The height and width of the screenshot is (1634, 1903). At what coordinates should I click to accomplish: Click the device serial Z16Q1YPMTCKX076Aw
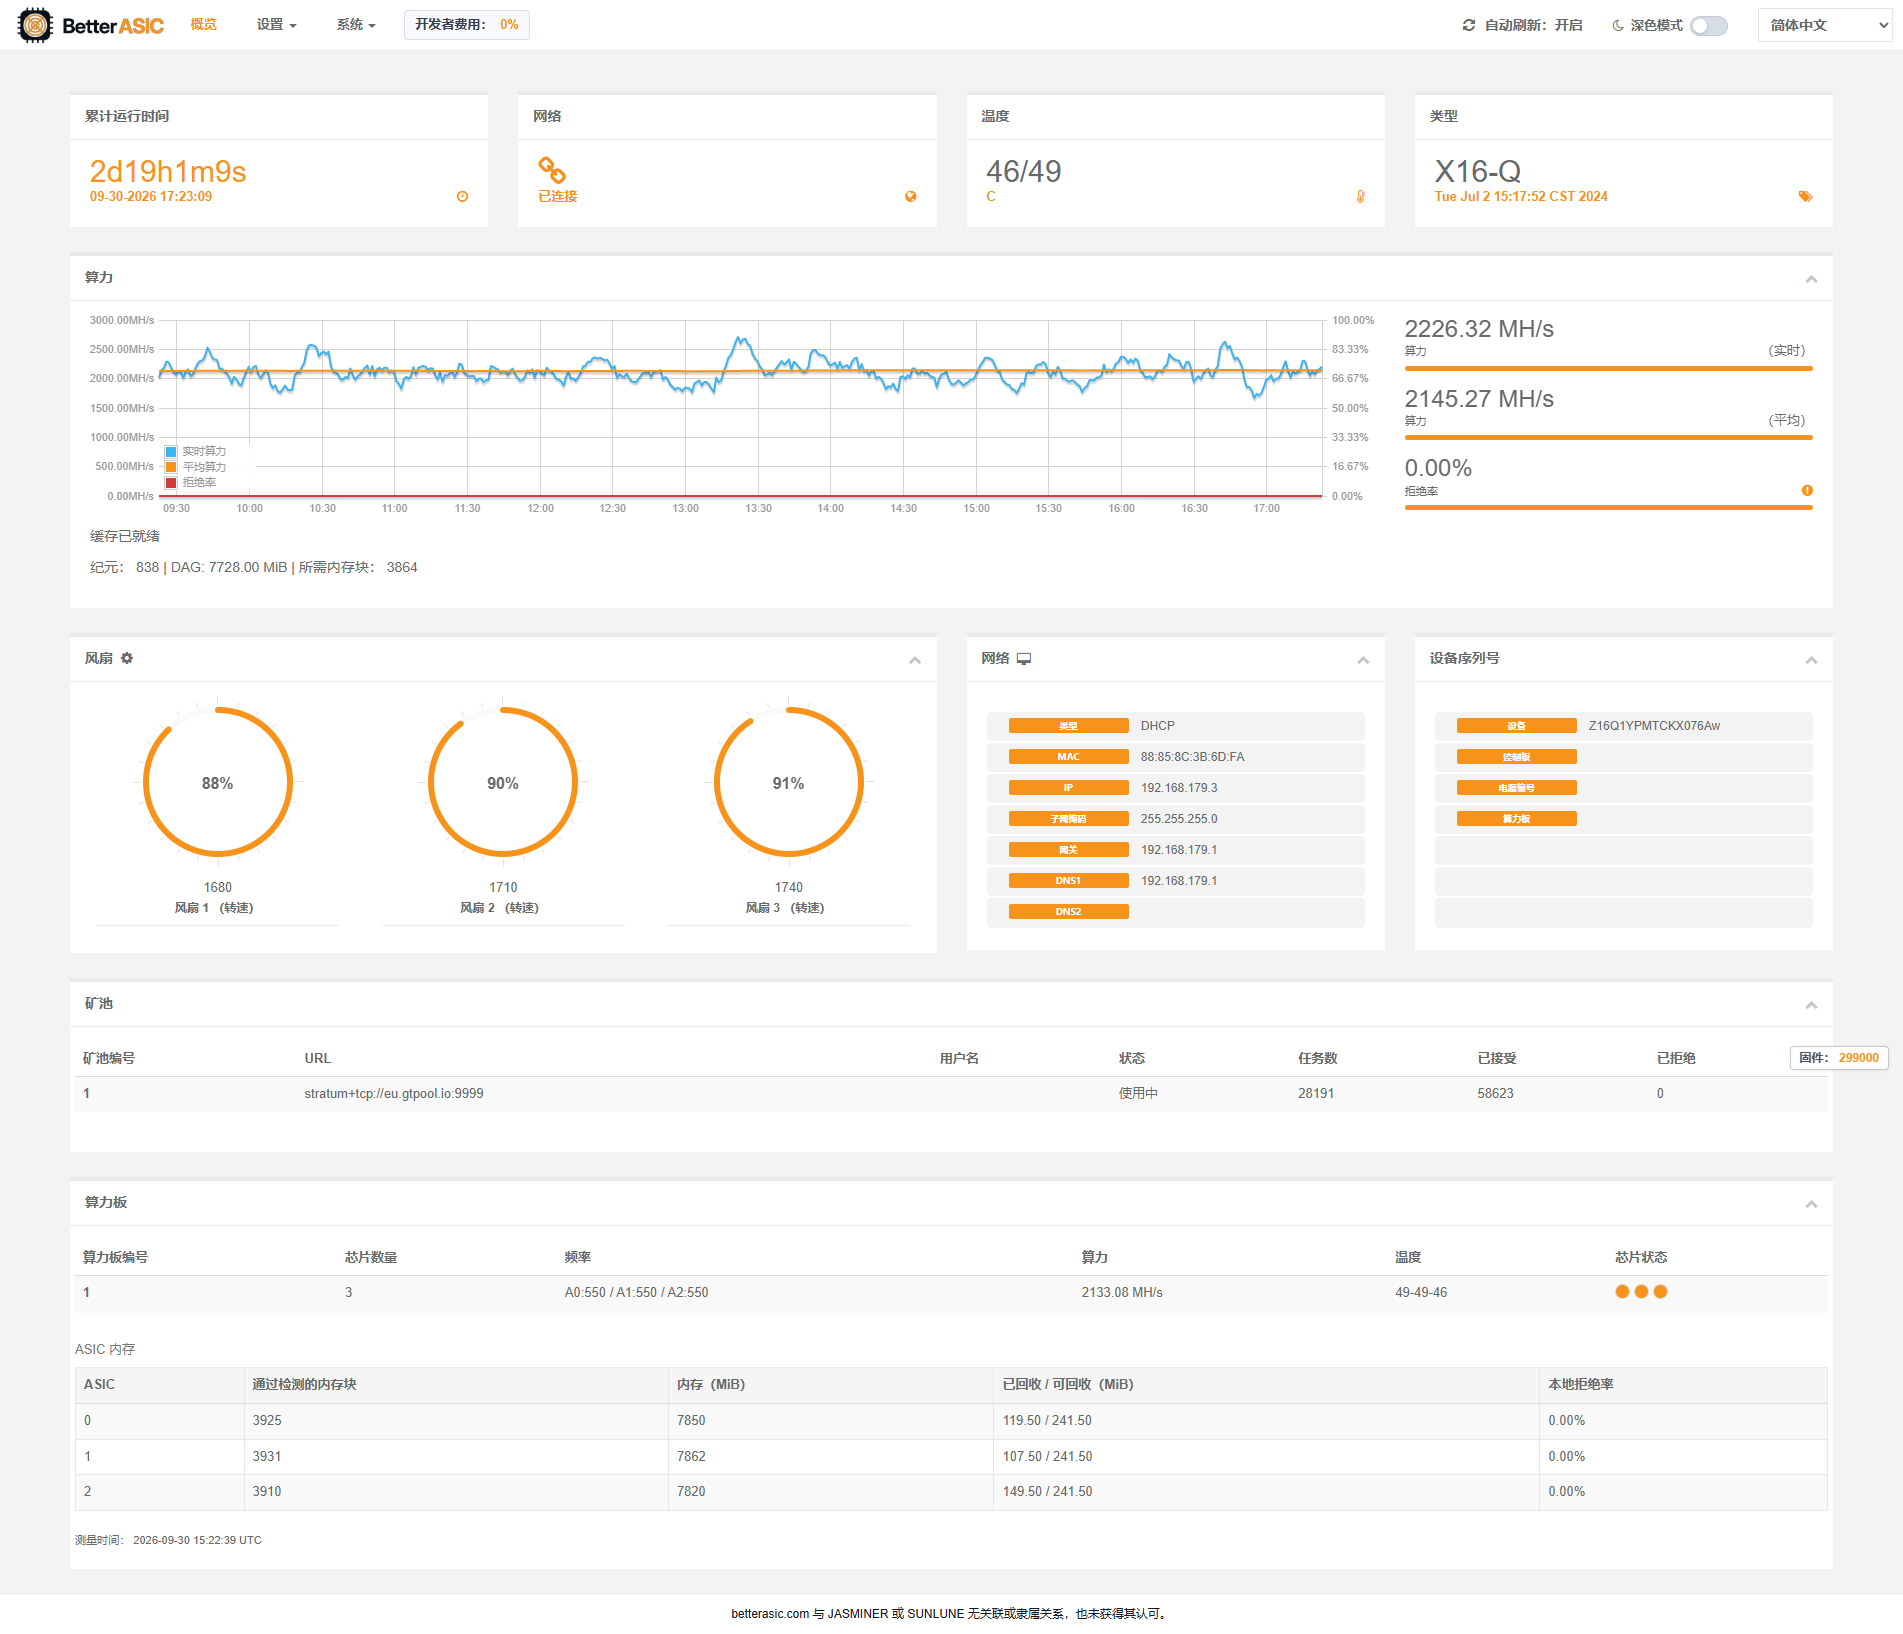[x=1654, y=726]
